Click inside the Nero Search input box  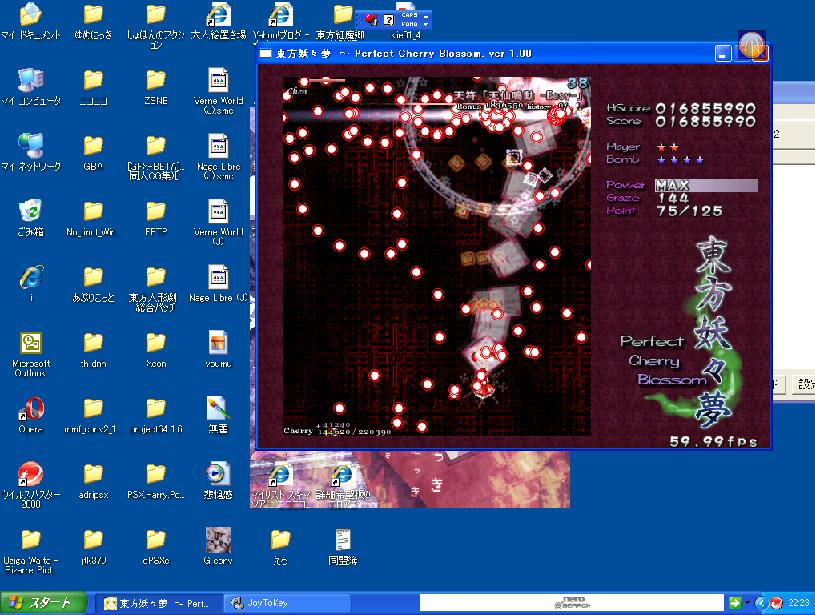[571, 603]
